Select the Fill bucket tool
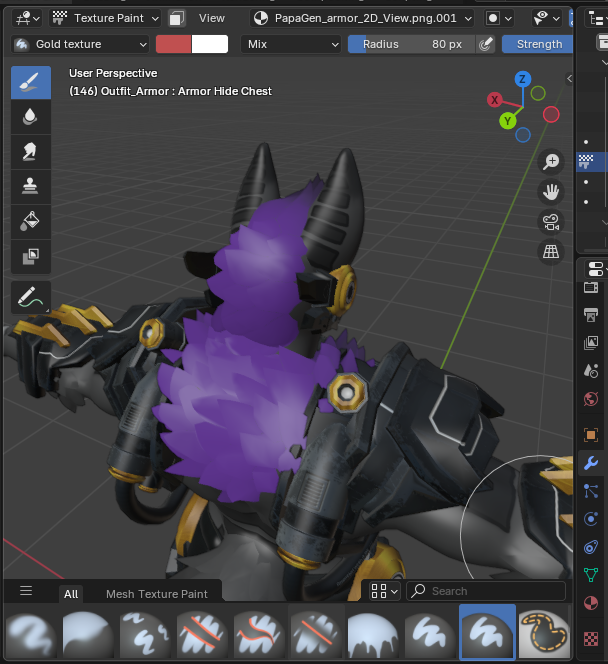The width and height of the screenshot is (608, 664). (x=31, y=221)
